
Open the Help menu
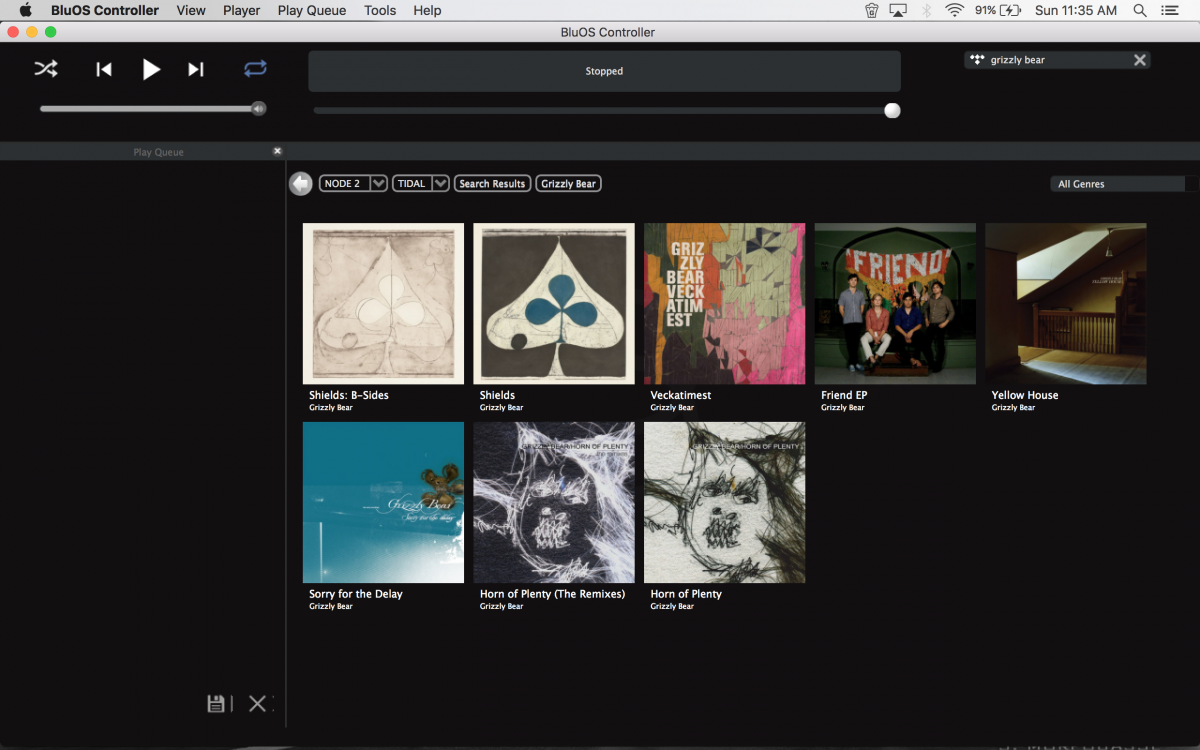pyautogui.click(x=427, y=10)
